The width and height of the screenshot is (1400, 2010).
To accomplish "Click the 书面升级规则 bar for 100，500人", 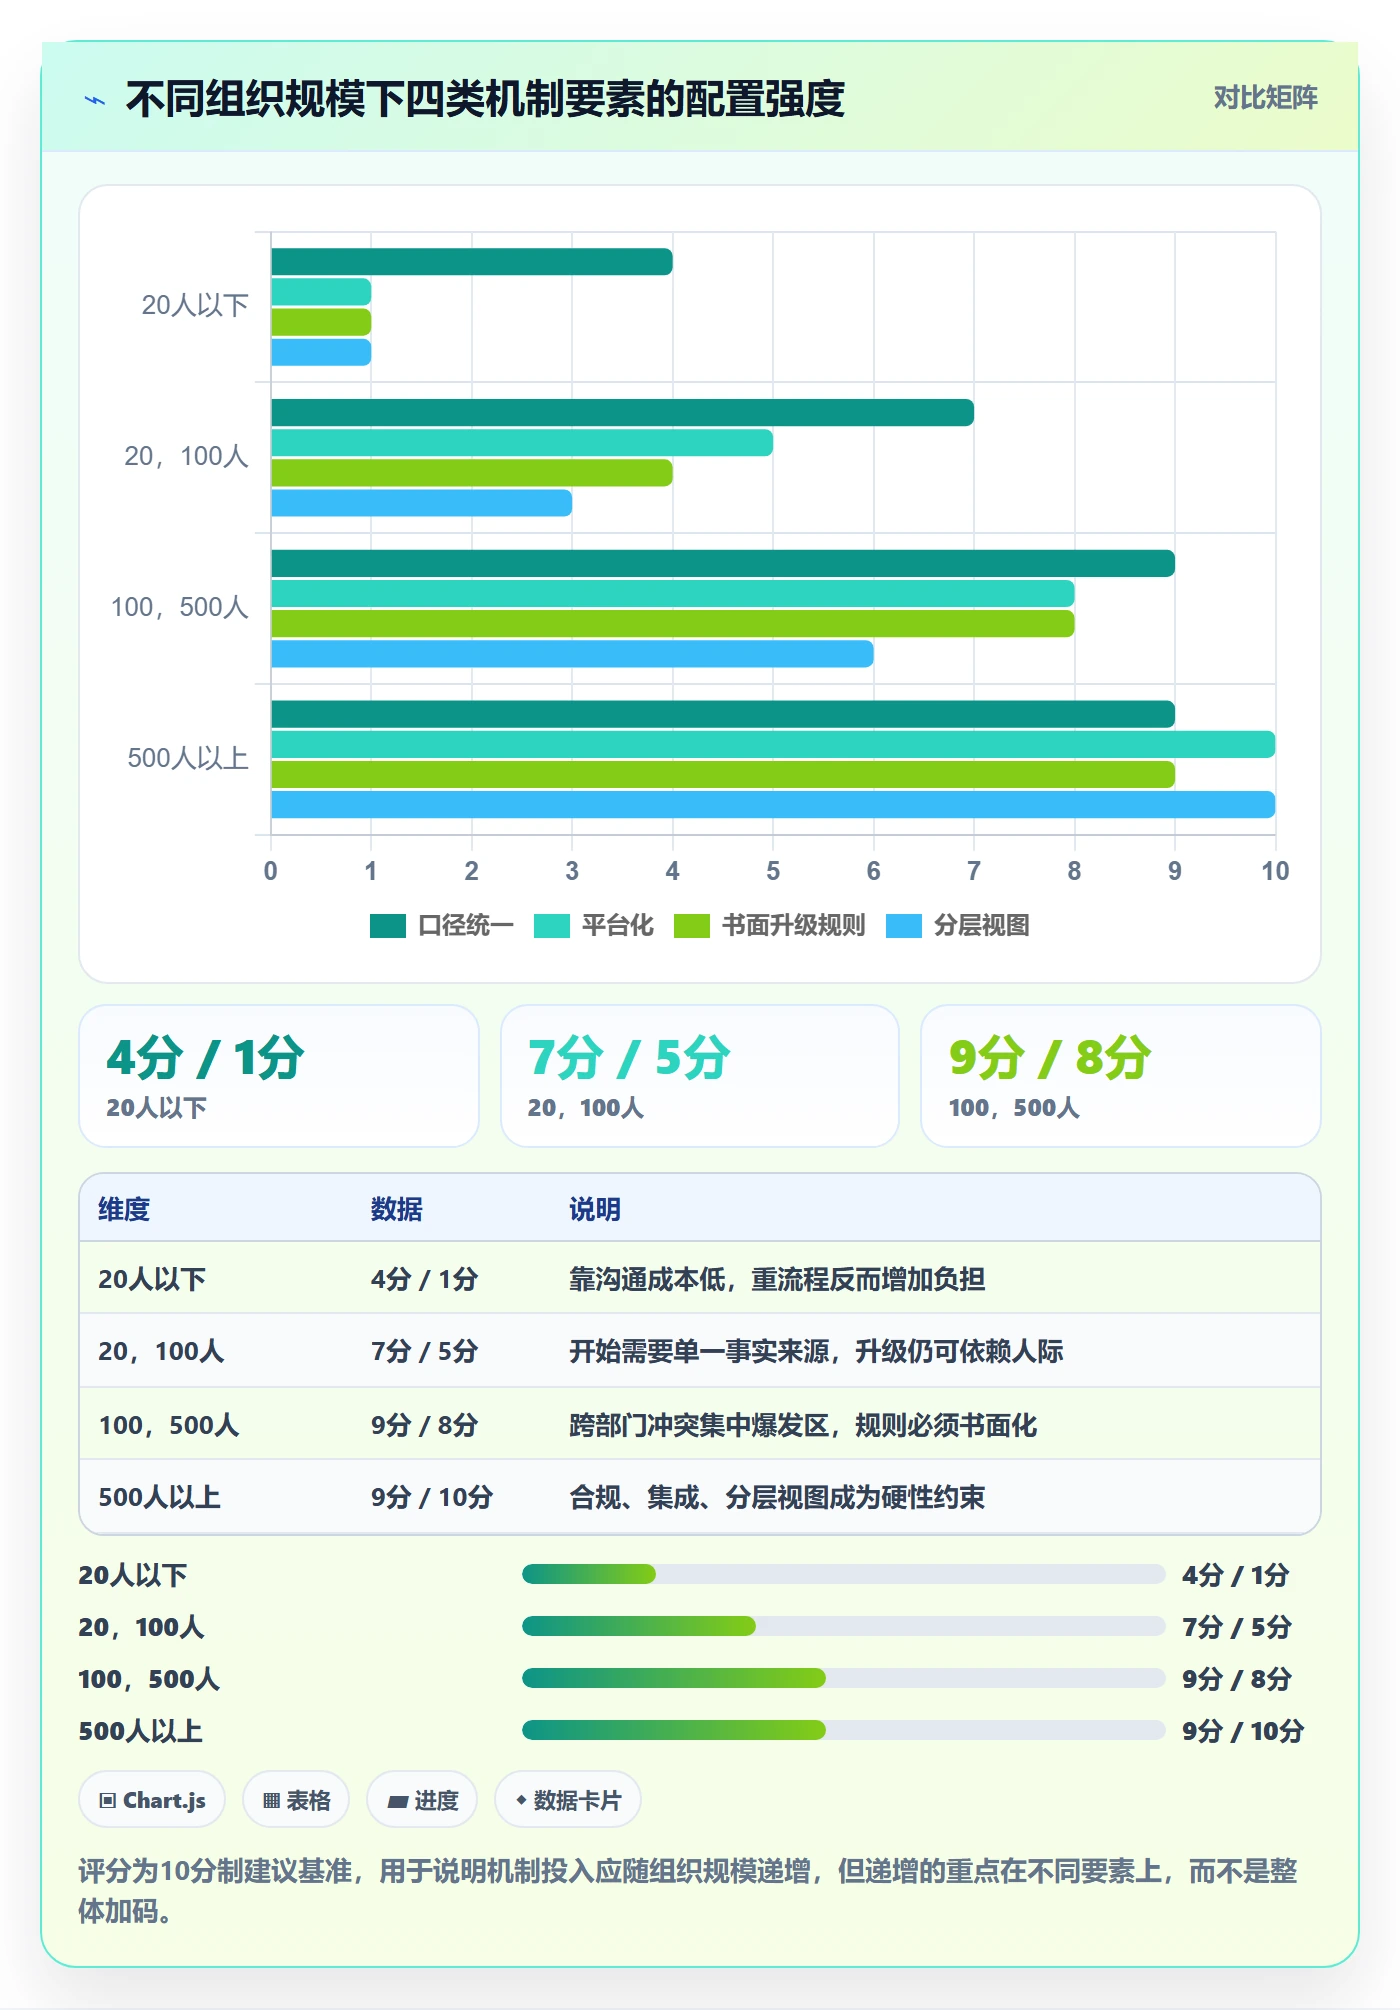I will click(672, 624).
